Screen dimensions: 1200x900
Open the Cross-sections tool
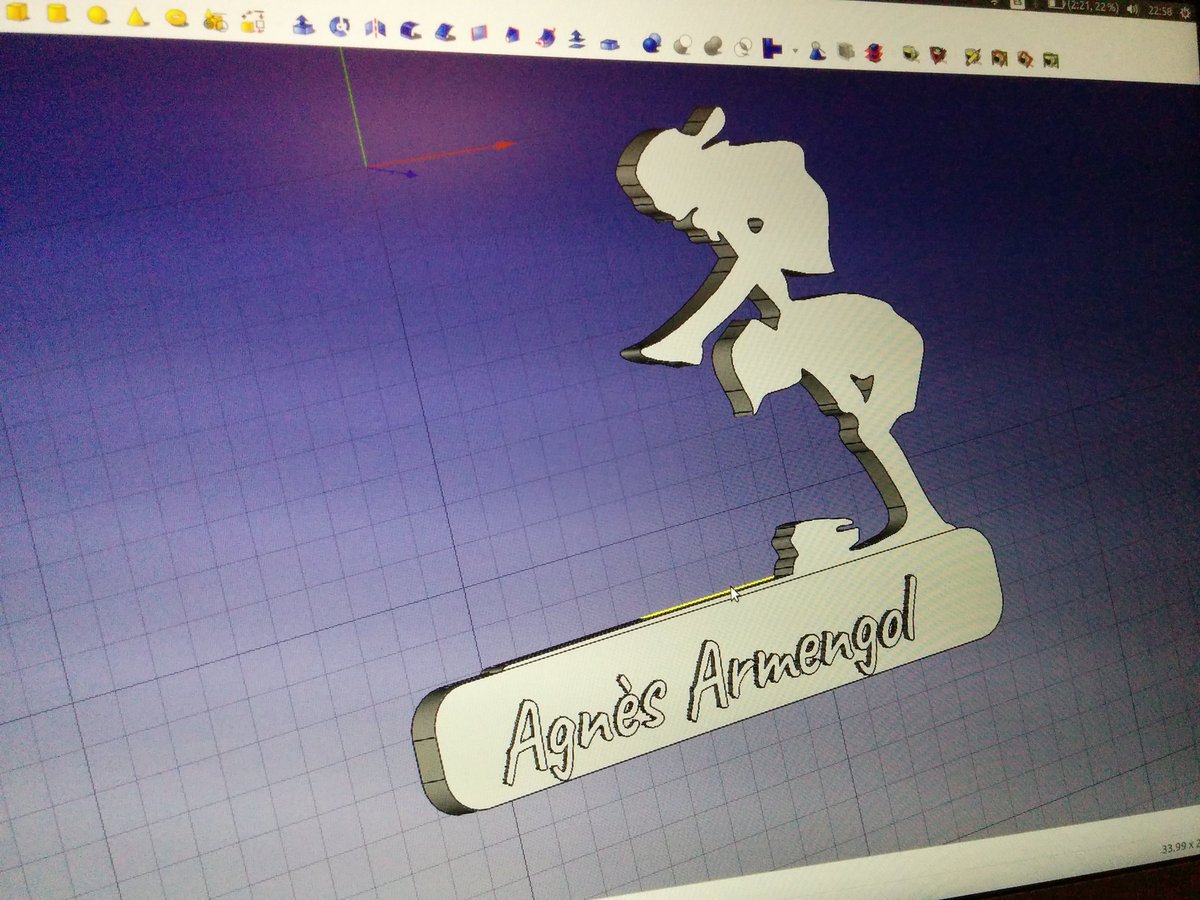click(x=873, y=53)
